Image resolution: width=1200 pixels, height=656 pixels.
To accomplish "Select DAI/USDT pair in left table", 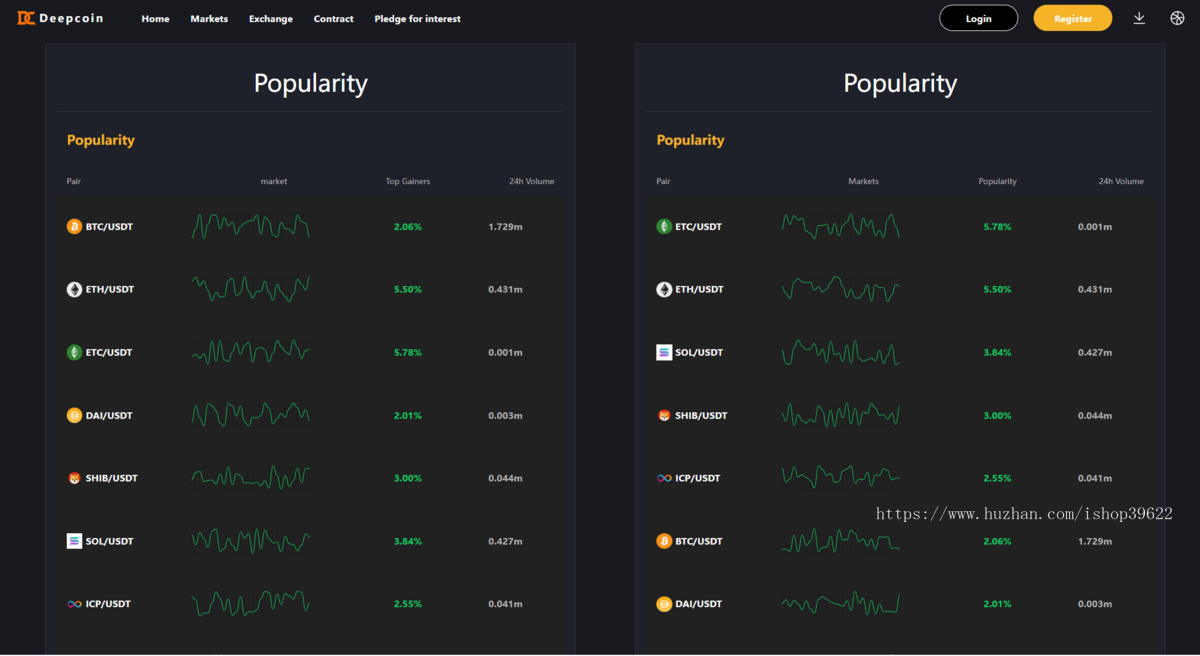I will pyautogui.click(x=109, y=416).
